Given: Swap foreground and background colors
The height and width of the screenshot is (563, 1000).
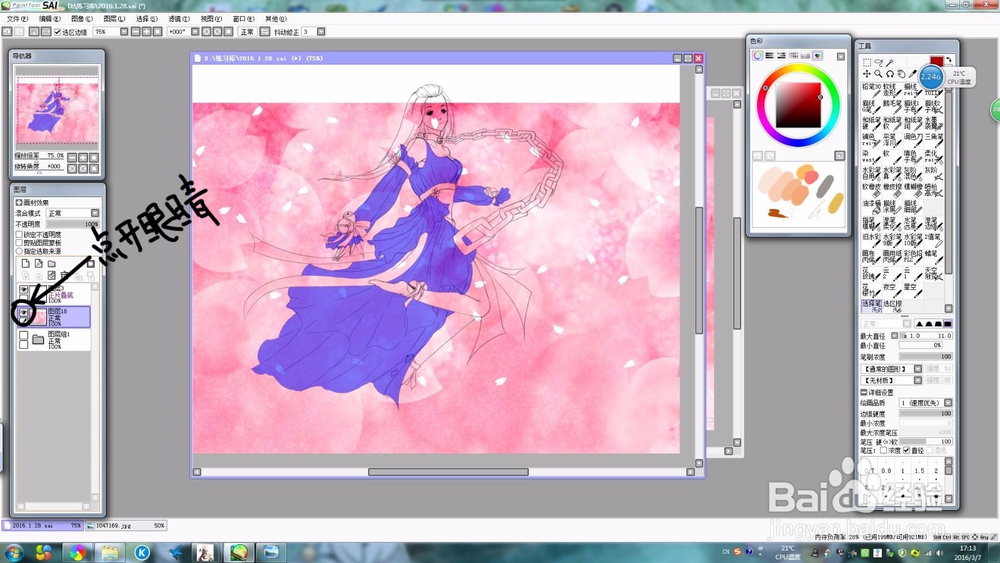Looking at the screenshot, I should [949, 60].
